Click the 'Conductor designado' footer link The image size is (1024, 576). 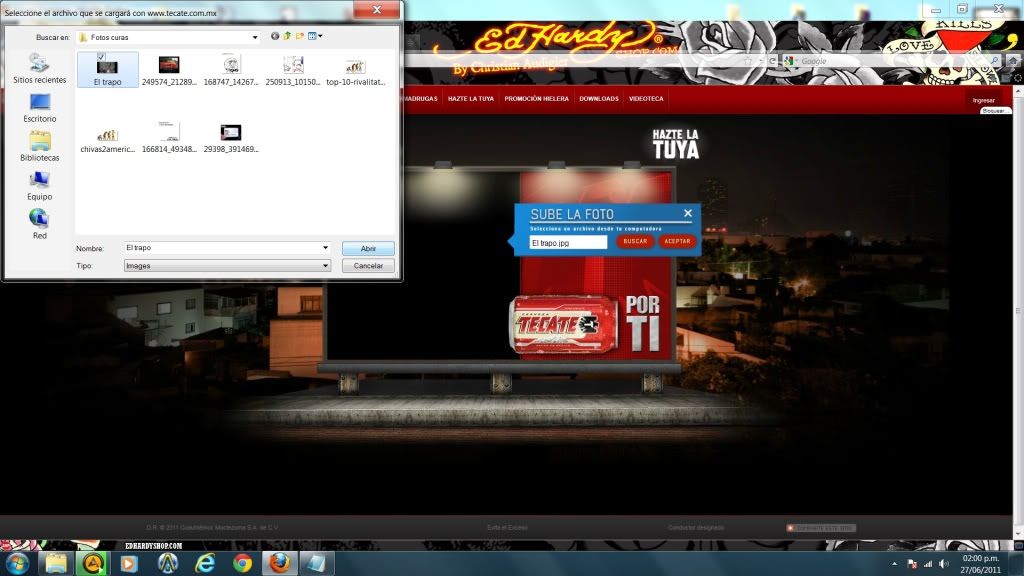click(x=696, y=528)
